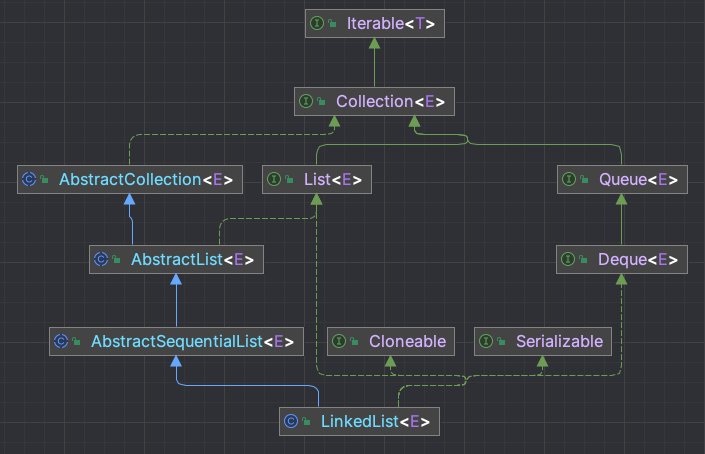Click the abstract class icon on AbstractList<E>
Viewport: 705px width, 454px height.
click(x=101, y=259)
